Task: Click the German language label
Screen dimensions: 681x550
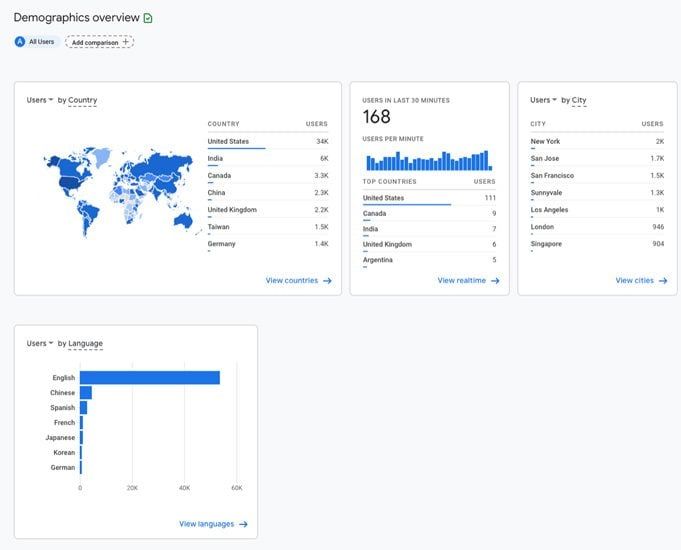Action: tap(63, 467)
